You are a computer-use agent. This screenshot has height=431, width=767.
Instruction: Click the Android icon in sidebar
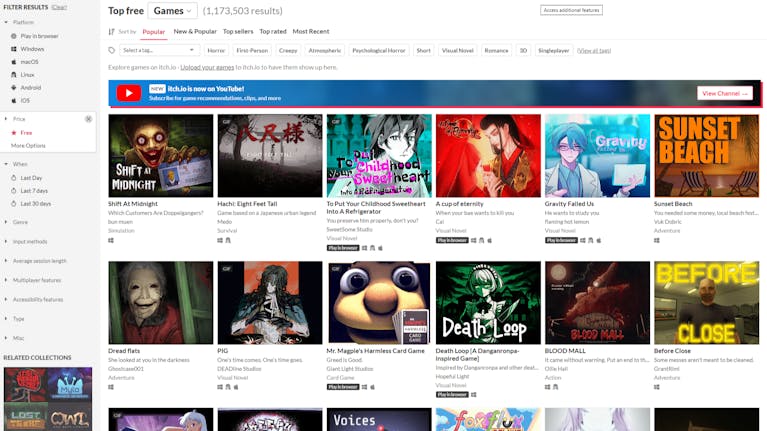coord(14,88)
